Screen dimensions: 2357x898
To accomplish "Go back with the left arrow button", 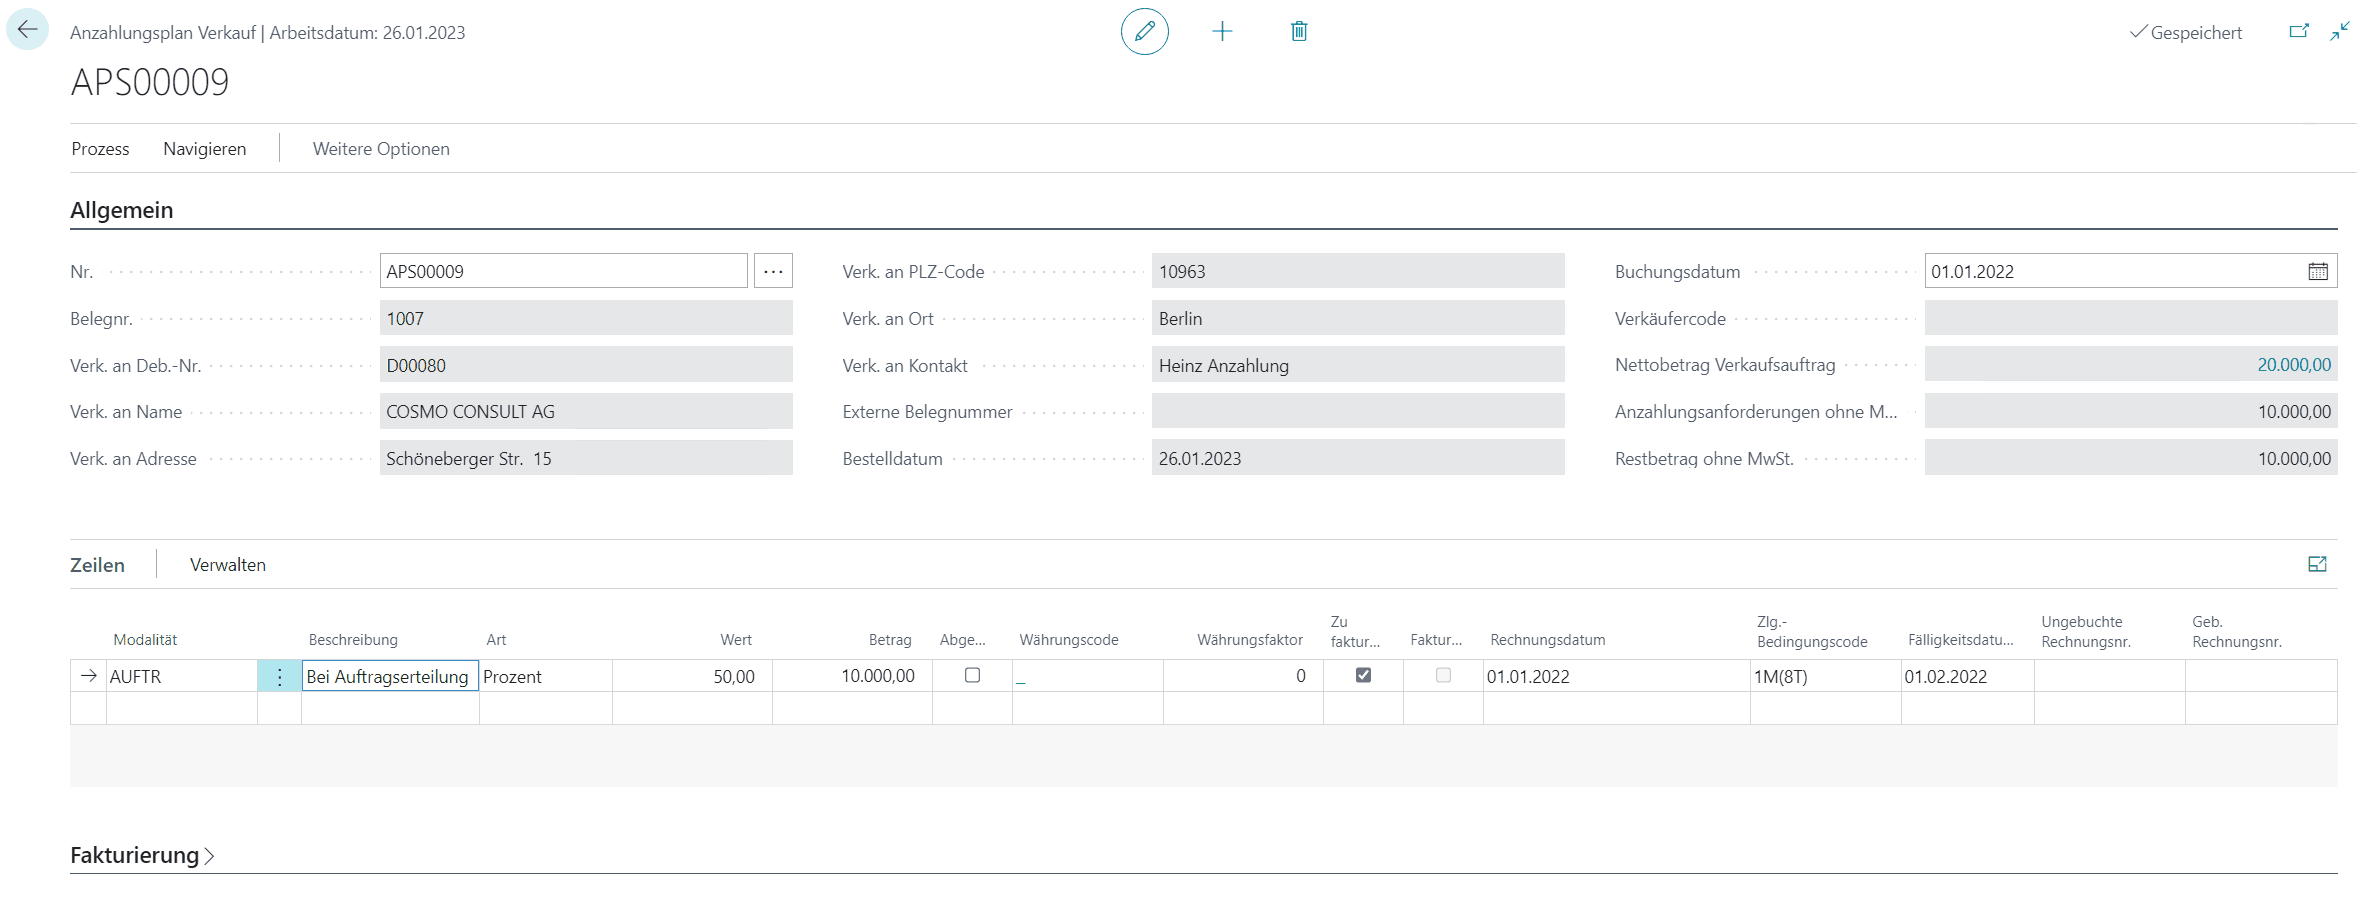I will [27, 30].
